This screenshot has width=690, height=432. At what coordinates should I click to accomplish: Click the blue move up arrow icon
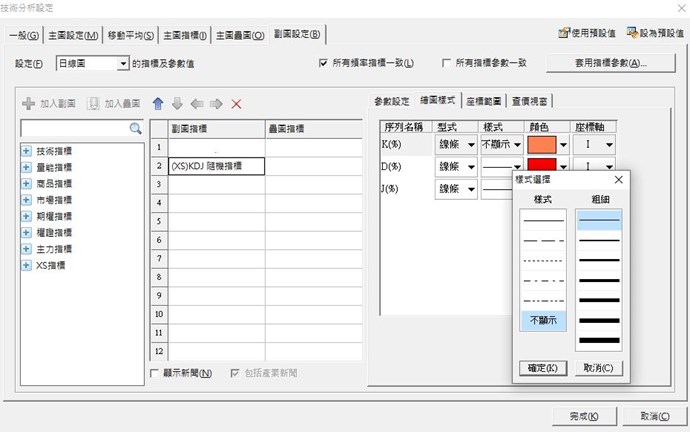(158, 104)
